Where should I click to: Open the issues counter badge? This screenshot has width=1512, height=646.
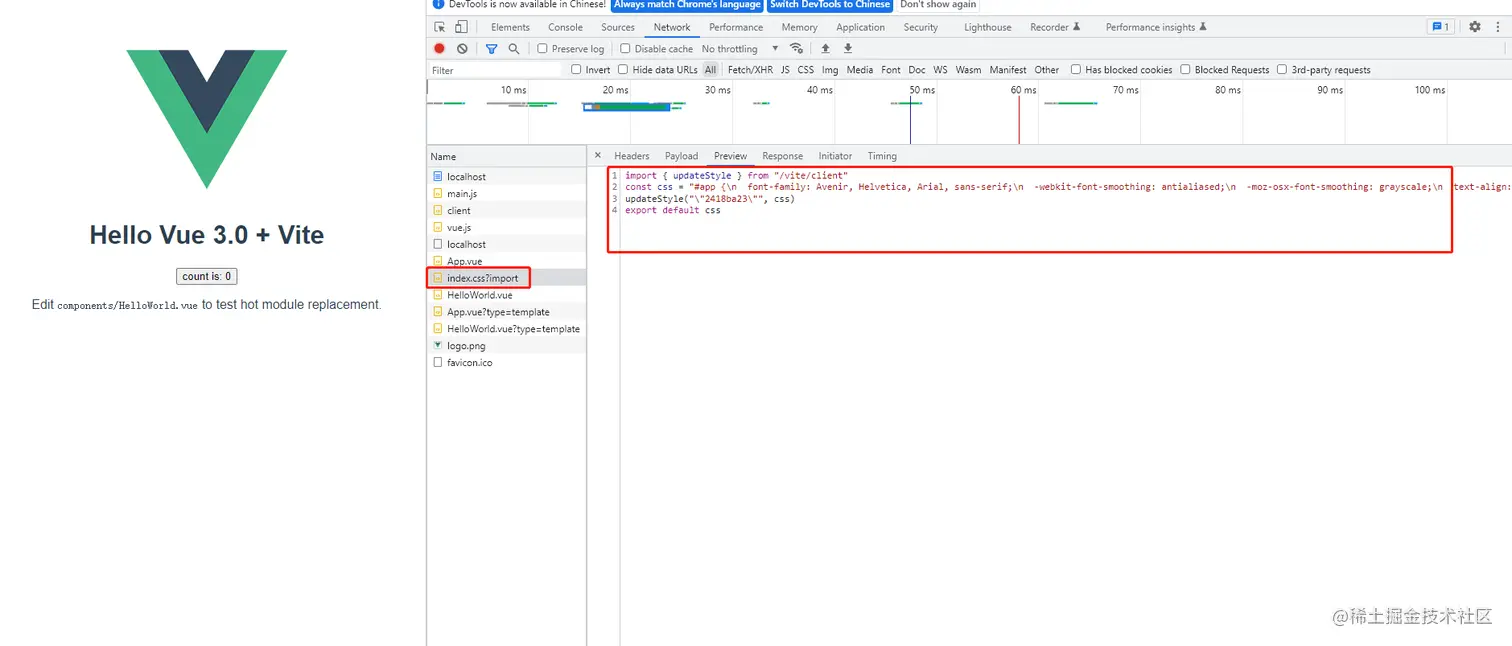(x=1441, y=27)
